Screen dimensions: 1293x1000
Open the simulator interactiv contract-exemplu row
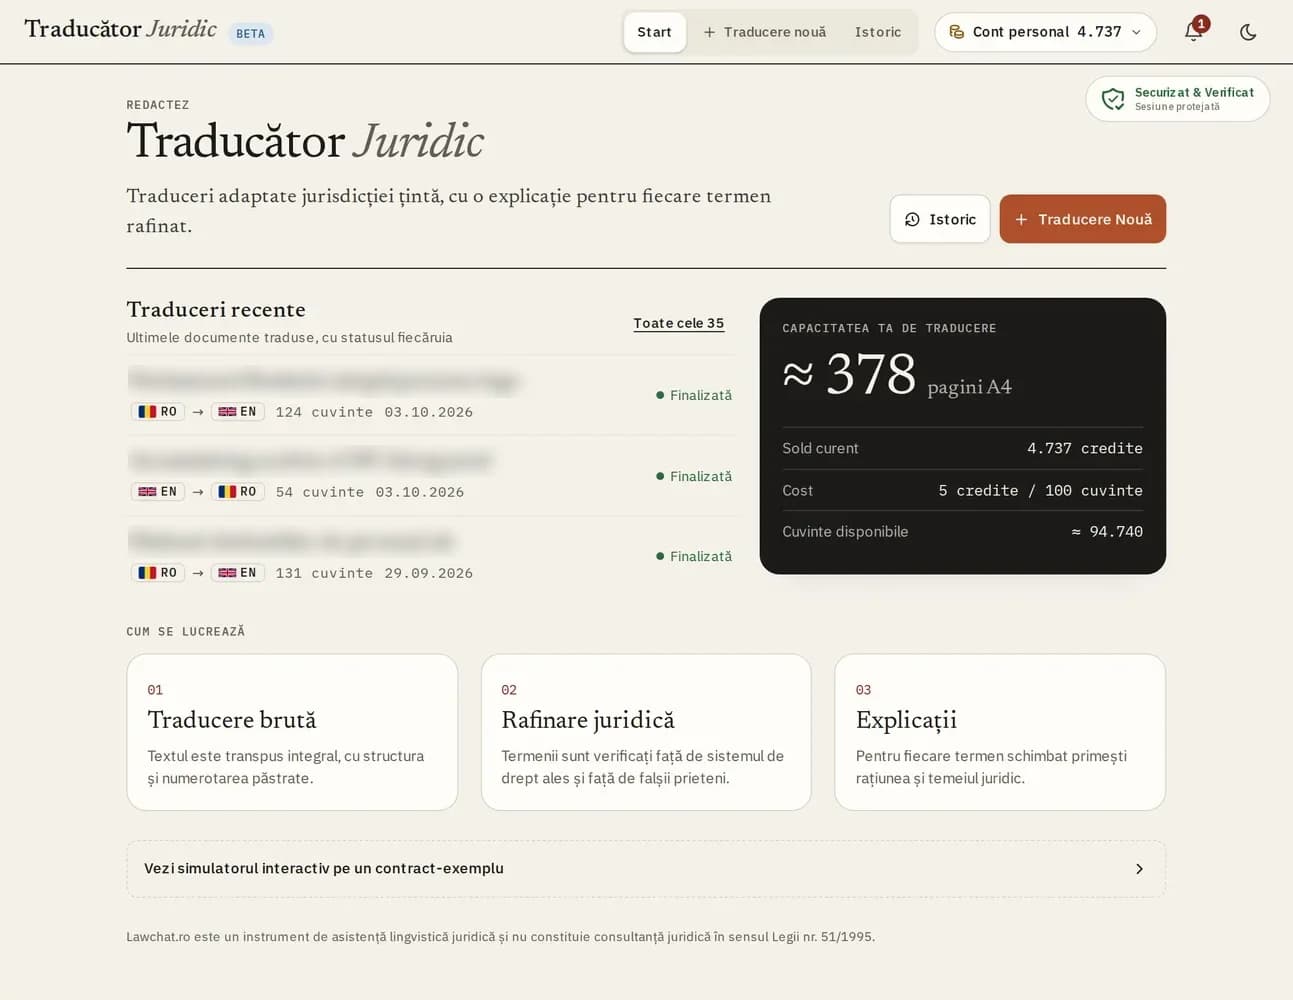pos(646,868)
